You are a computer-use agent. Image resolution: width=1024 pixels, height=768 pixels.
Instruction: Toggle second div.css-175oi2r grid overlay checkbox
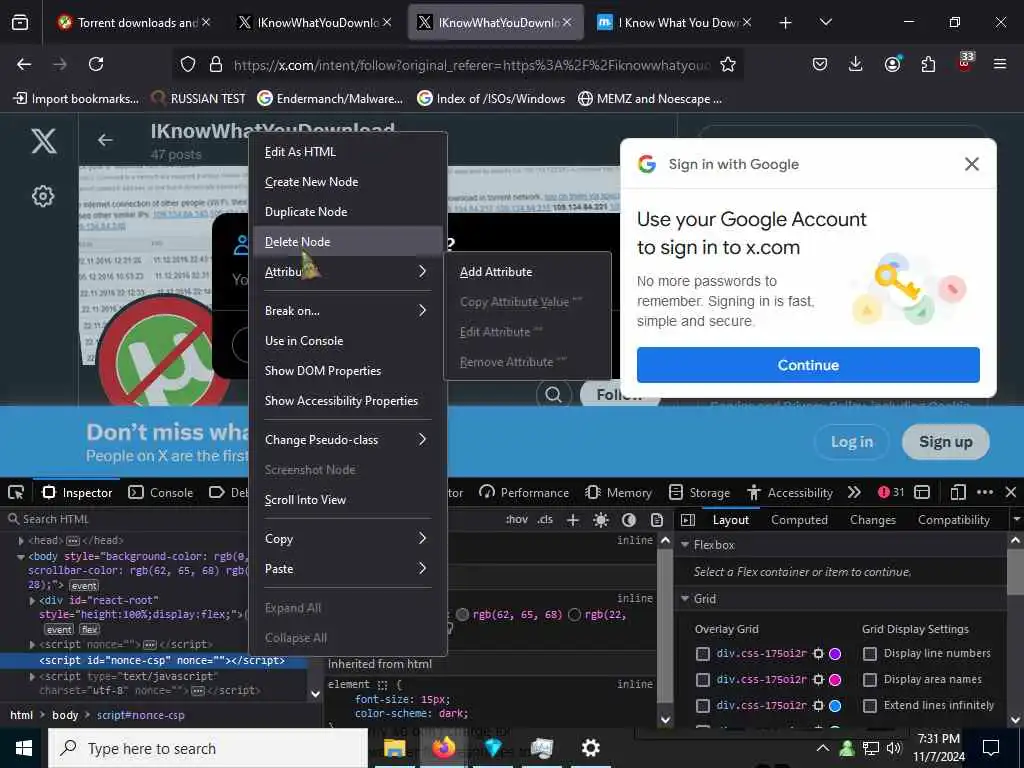coord(703,680)
